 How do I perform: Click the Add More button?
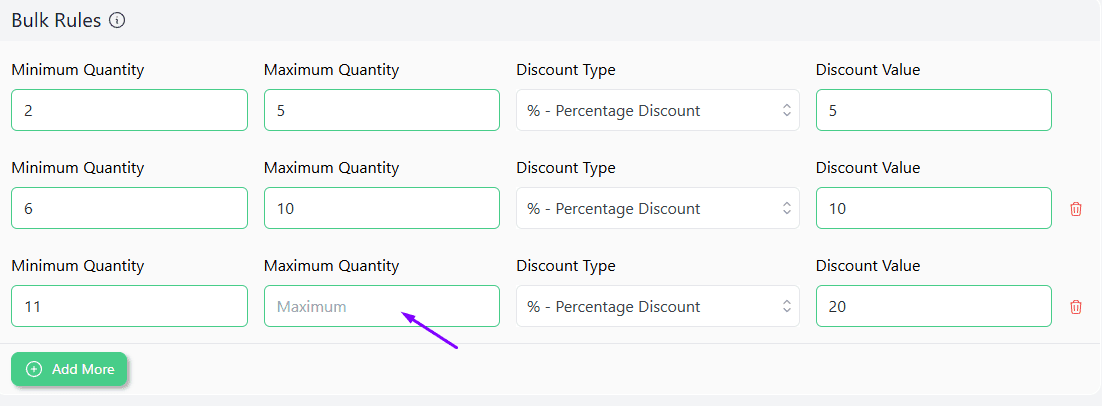pyautogui.click(x=69, y=369)
